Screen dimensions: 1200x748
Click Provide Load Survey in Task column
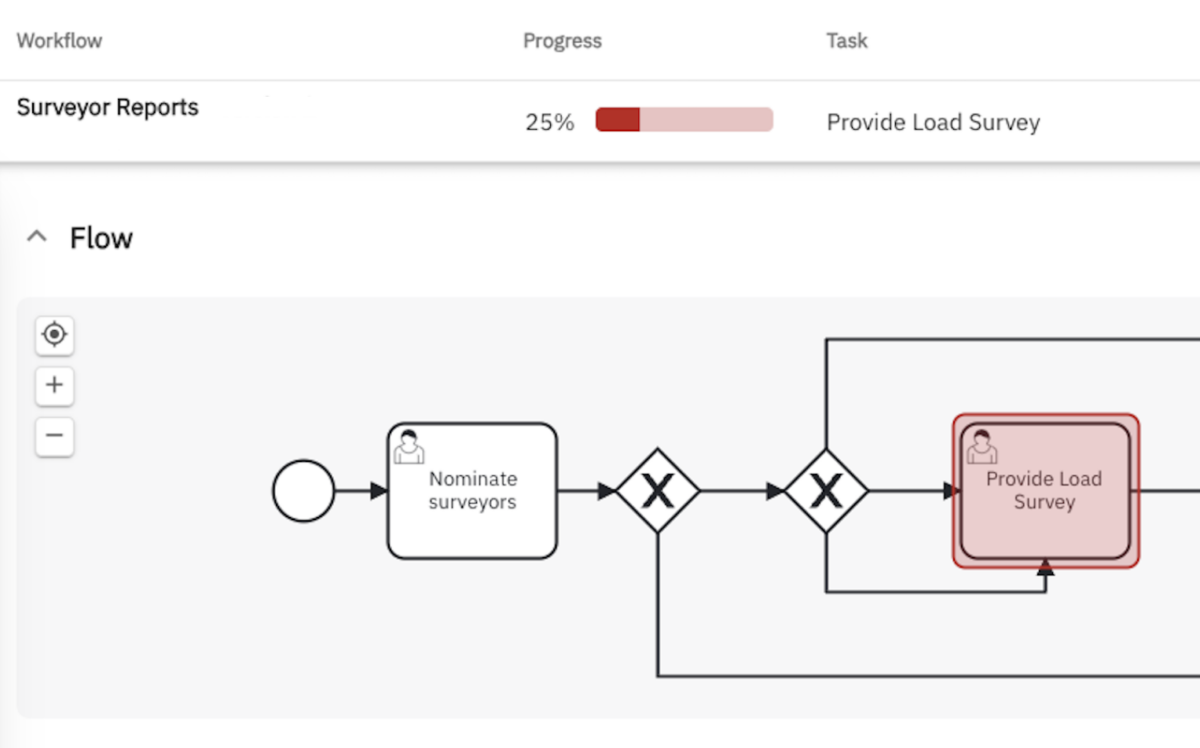click(x=933, y=122)
